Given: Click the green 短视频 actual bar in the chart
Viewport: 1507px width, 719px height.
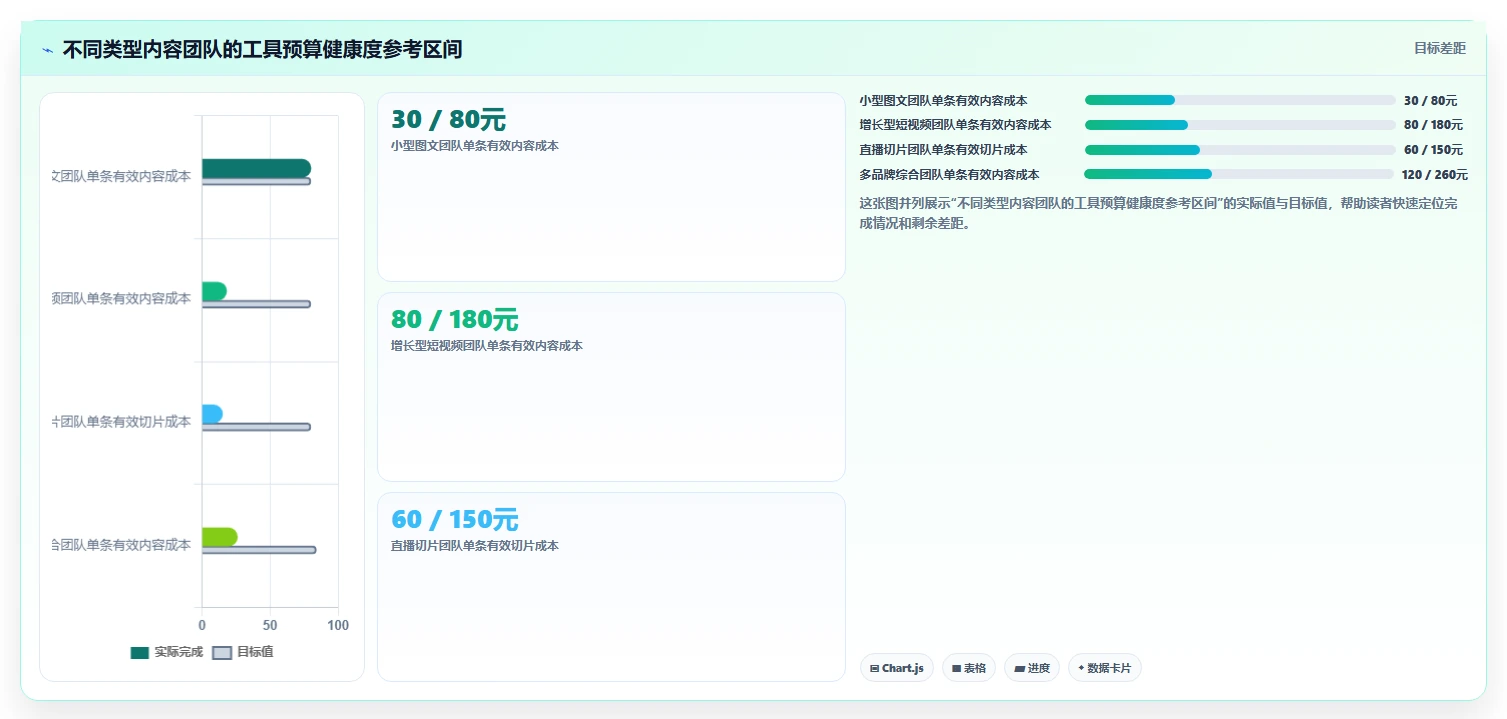Looking at the screenshot, I should pyautogui.click(x=214, y=291).
